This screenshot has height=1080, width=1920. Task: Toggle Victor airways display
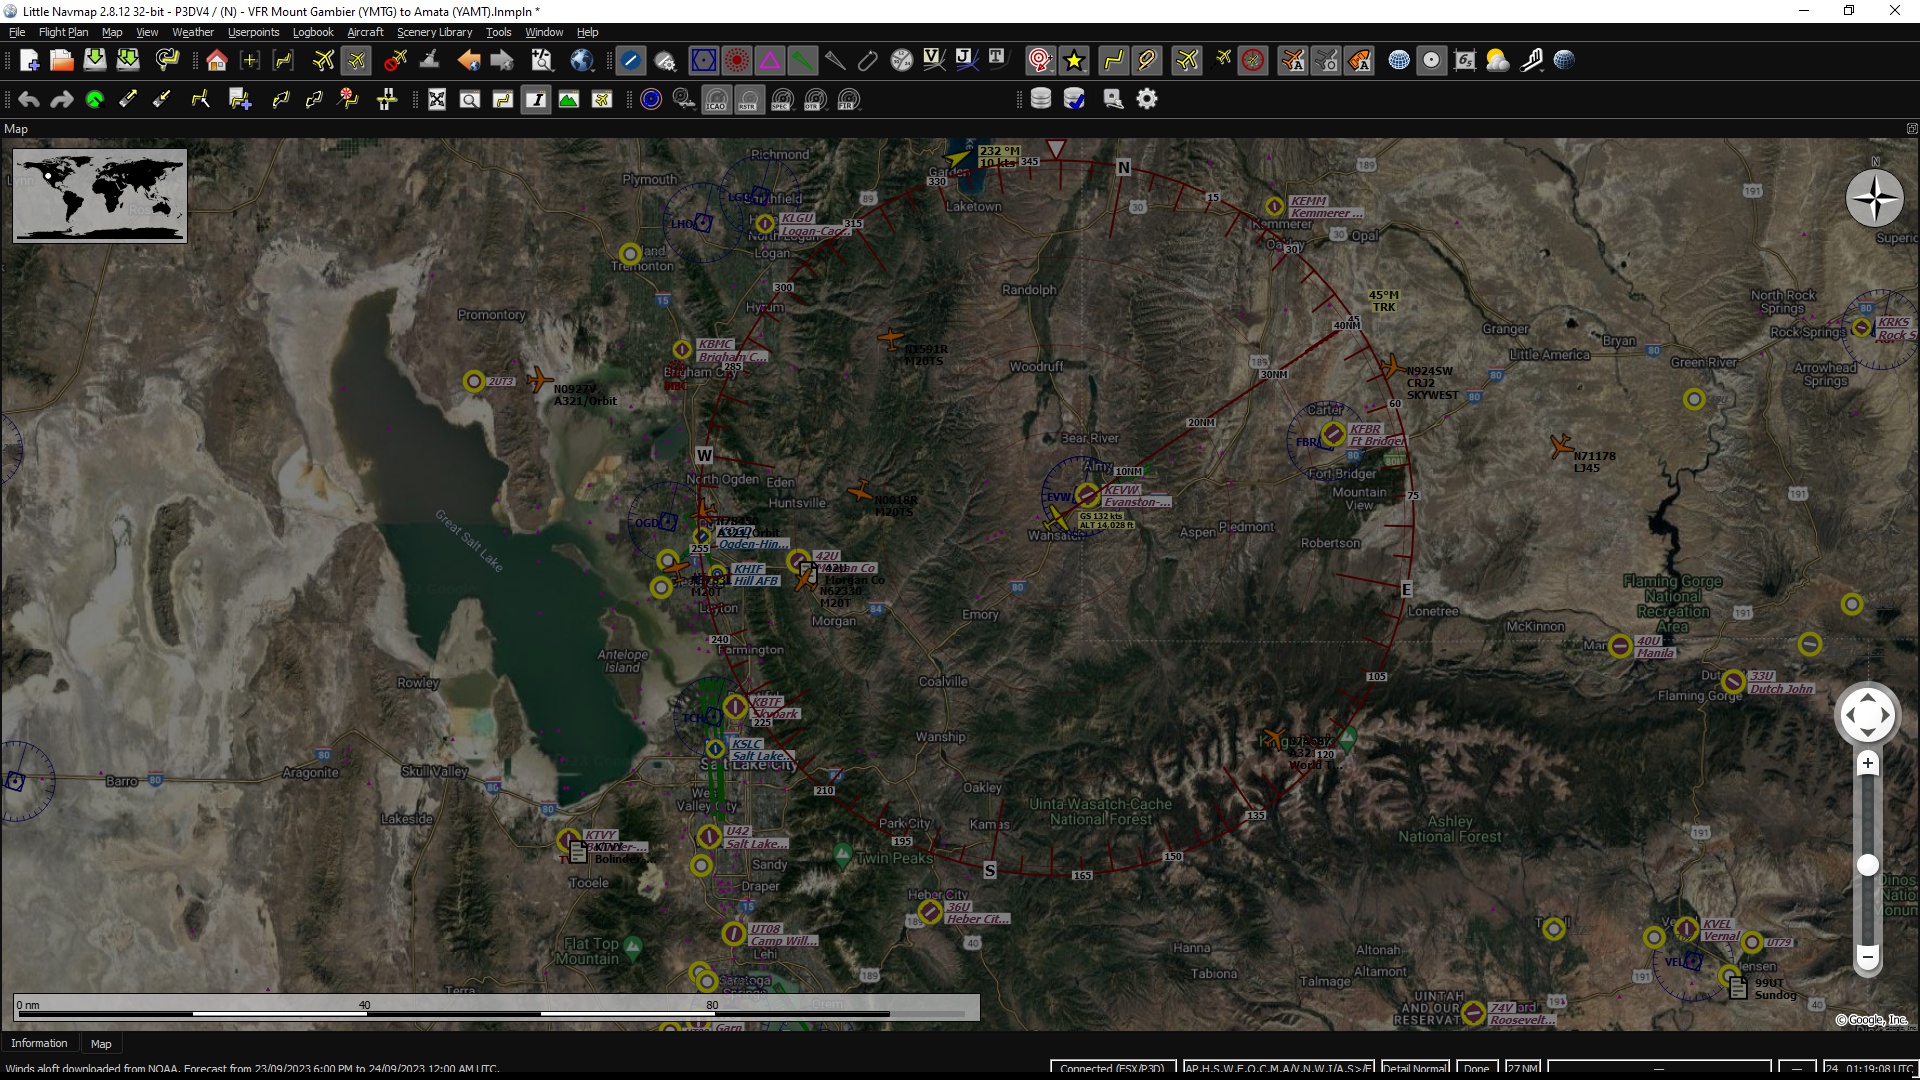(x=934, y=60)
